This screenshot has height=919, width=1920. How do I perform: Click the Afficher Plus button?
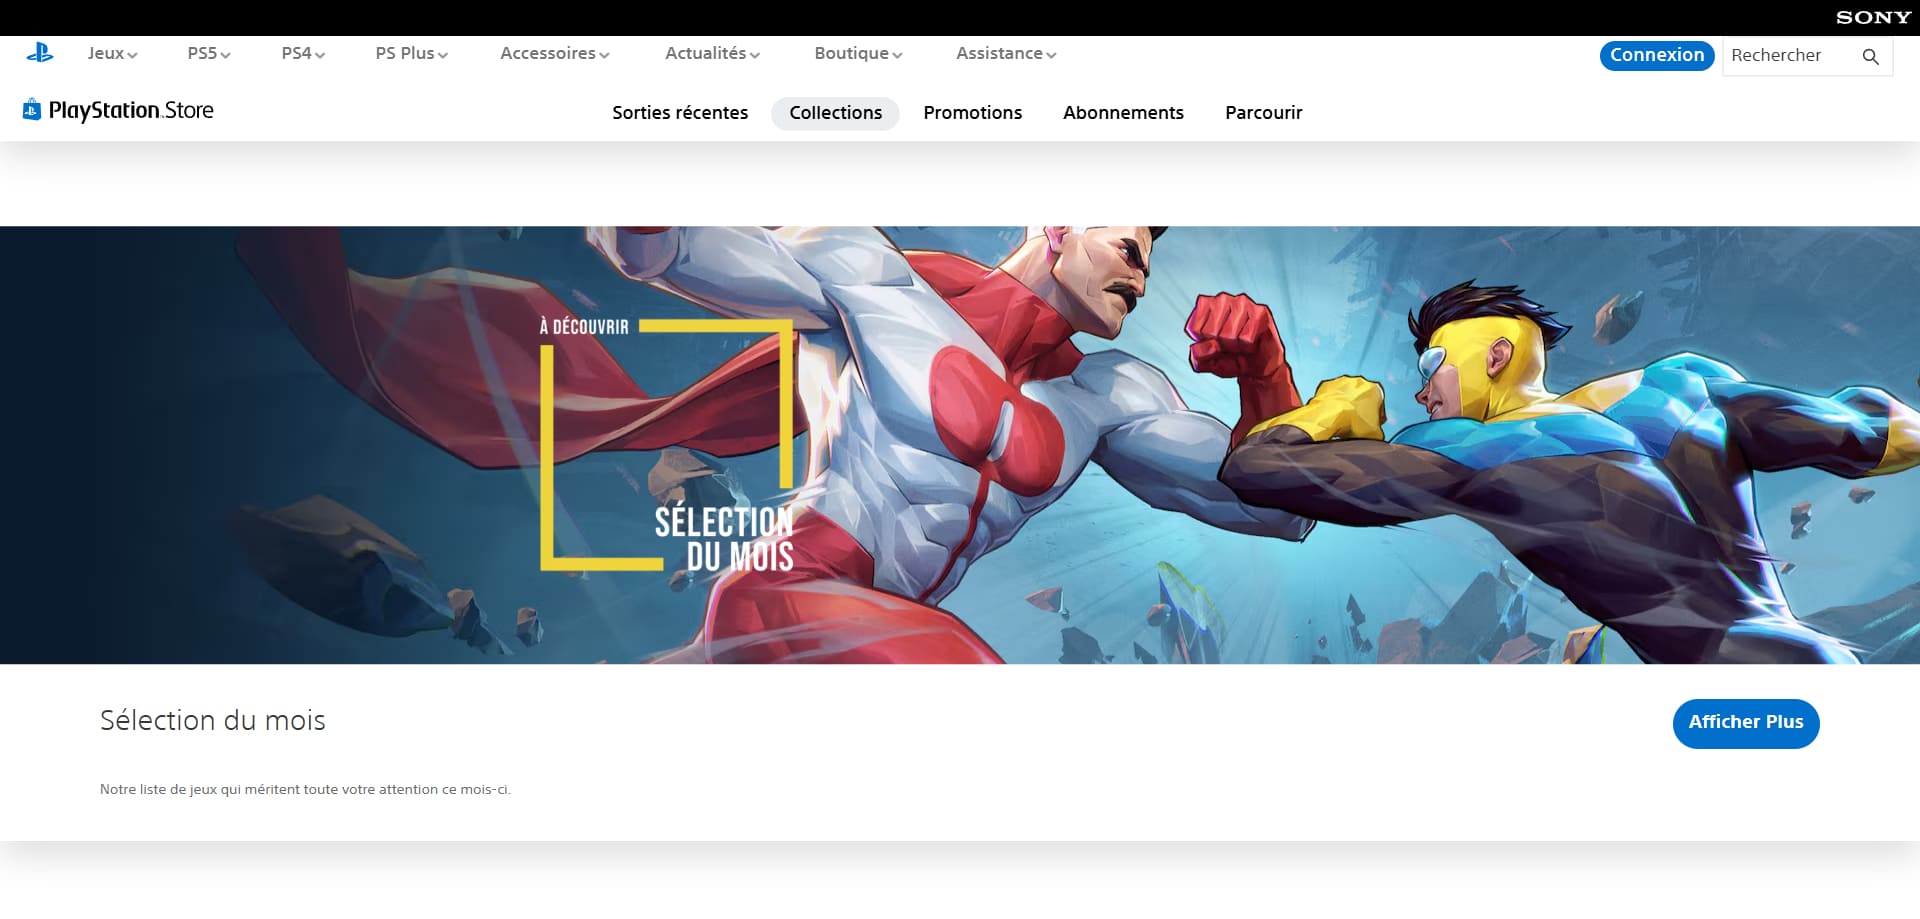point(1746,723)
